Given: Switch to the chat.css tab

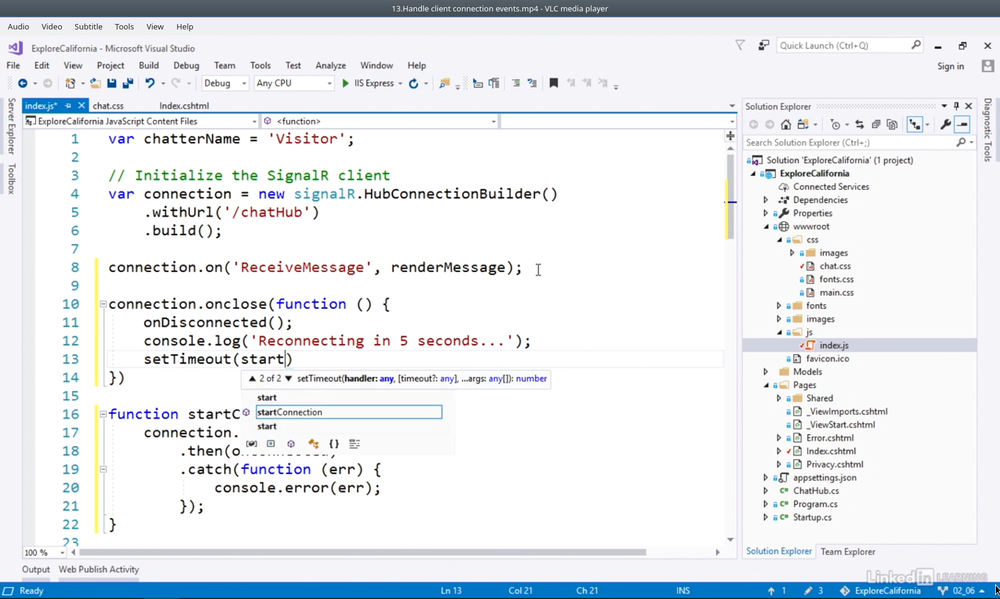Looking at the screenshot, I should pos(108,106).
